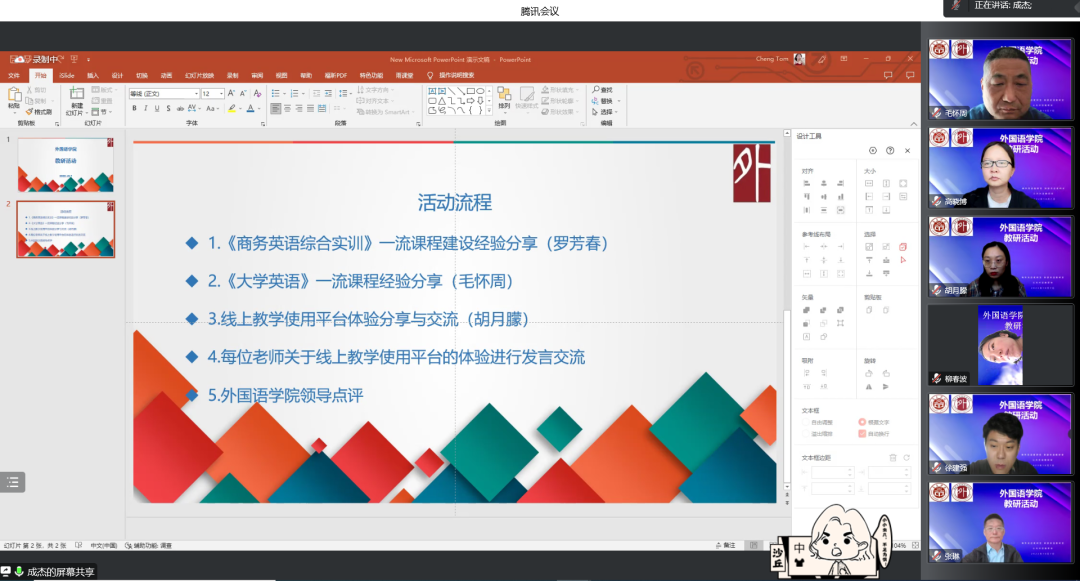Screen dimensions: 1080x581
Task: Select the auto-fit text radio button
Action: 806,422
